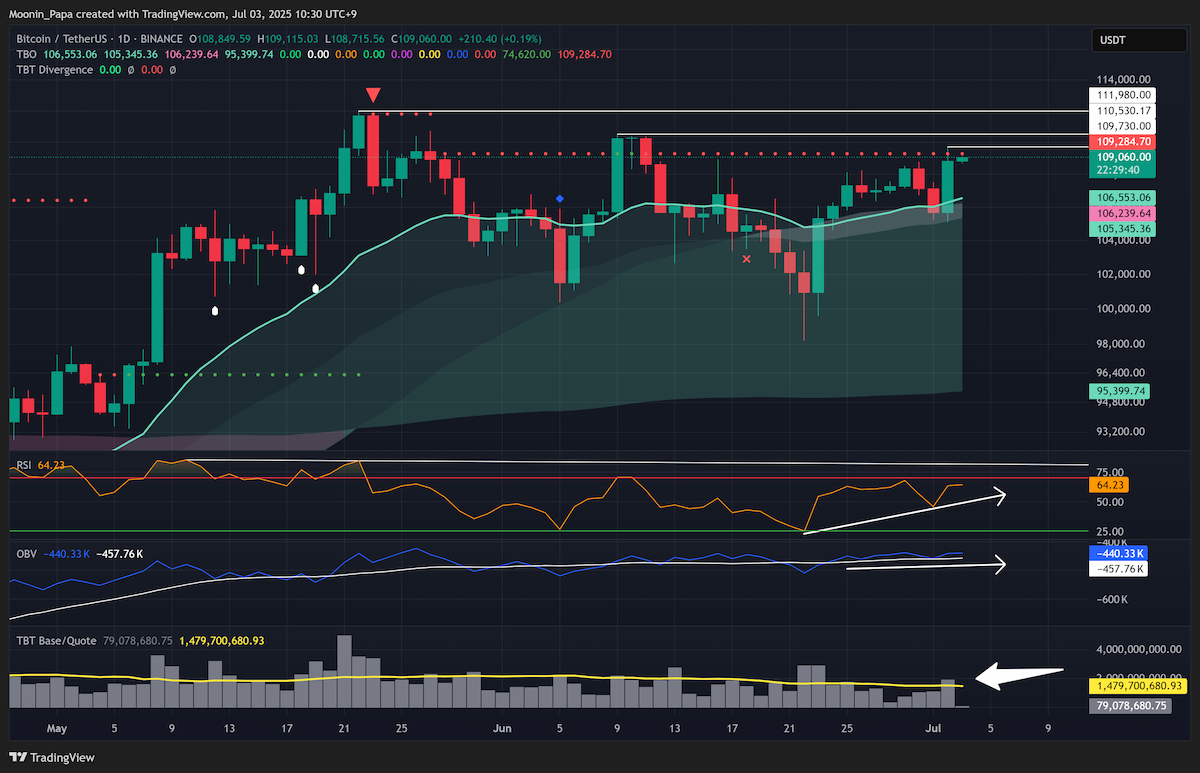Screen dimensions: 1200x773
Task: Click the red 109,284.70 price label
Action: point(1122,143)
